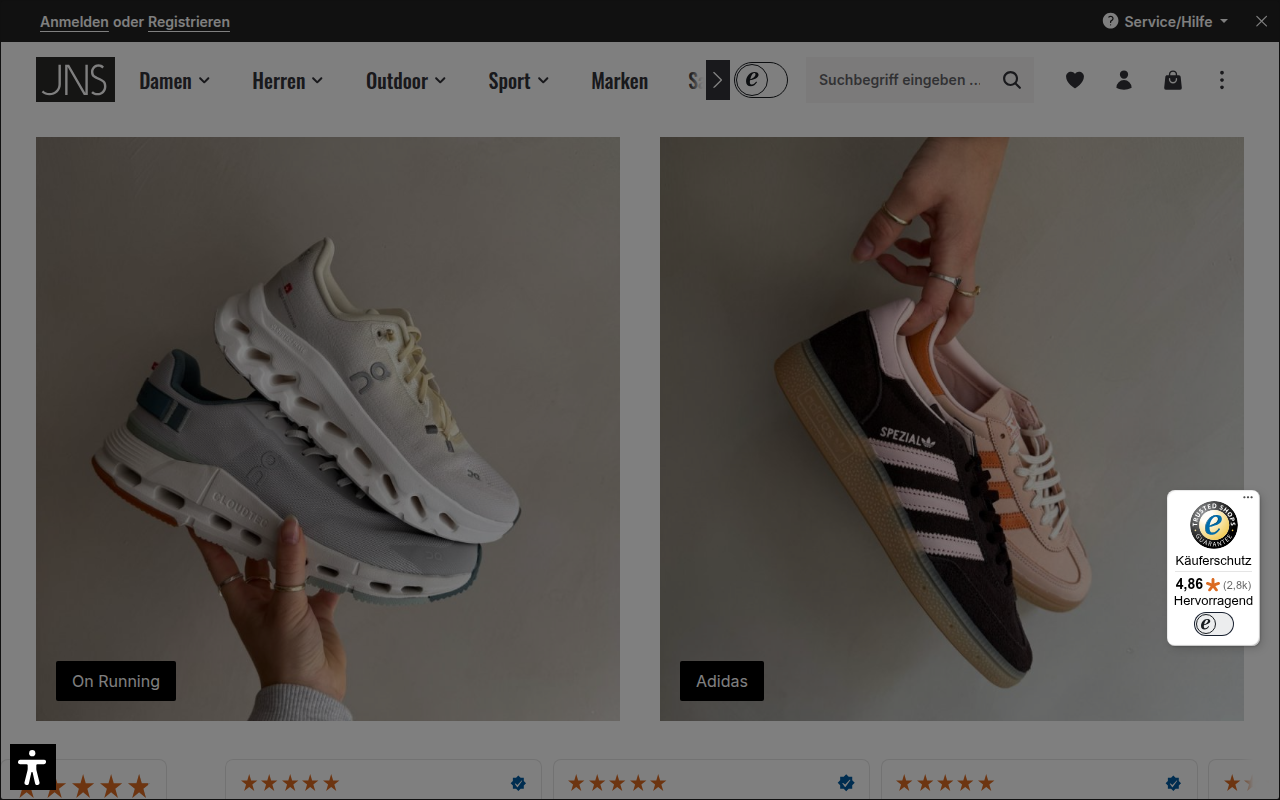Image resolution: width=1280 pixels, height=800 pixels.
Task: Open the wishlist heart icon
Action: coord(1075,80)
